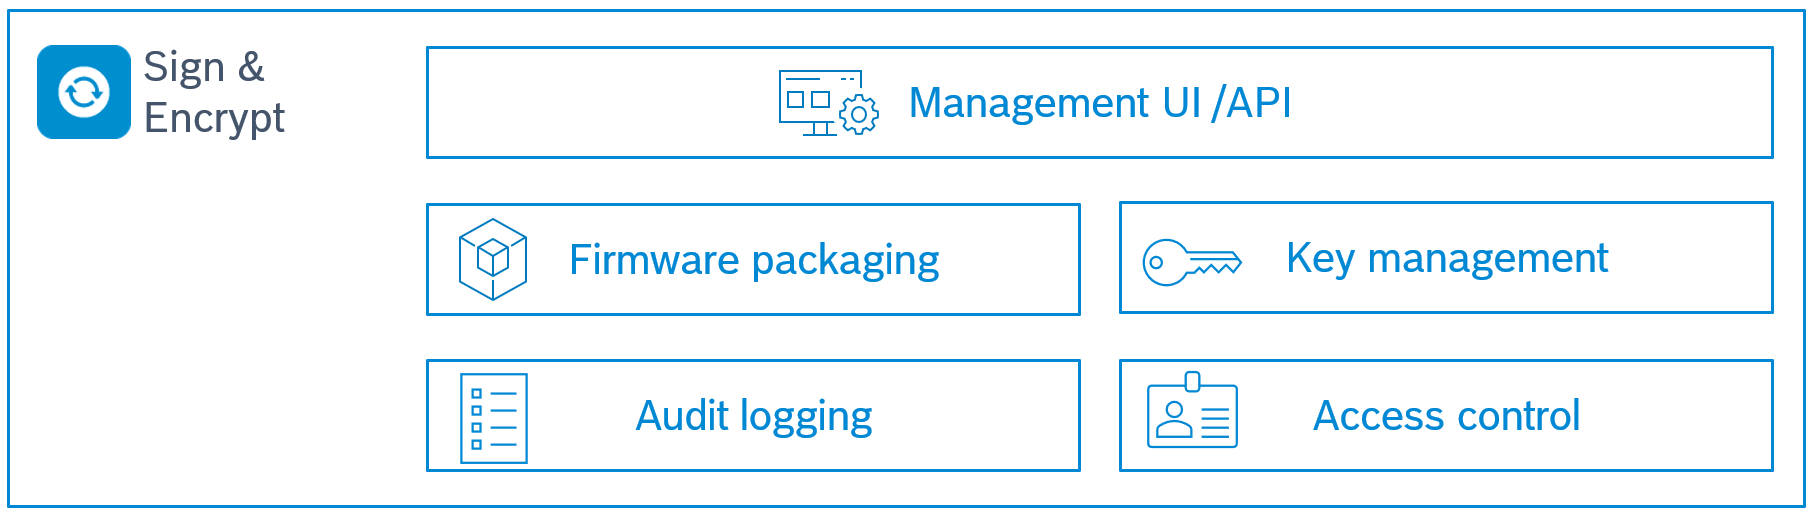Check the bottom square in the audit checklist icon
The width and height of the screenshot is (1814, 517).
[477, 444]
